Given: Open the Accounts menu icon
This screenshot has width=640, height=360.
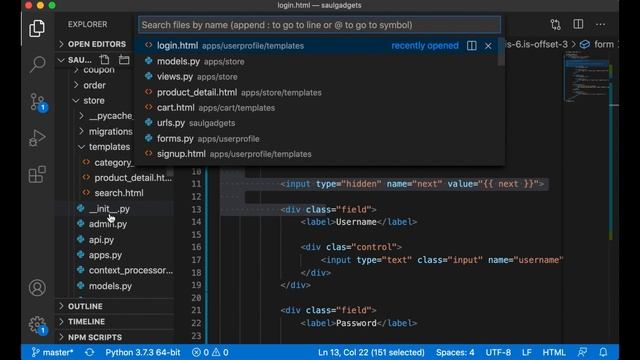Looking at the screenshot, I should (x=37, y=288).
